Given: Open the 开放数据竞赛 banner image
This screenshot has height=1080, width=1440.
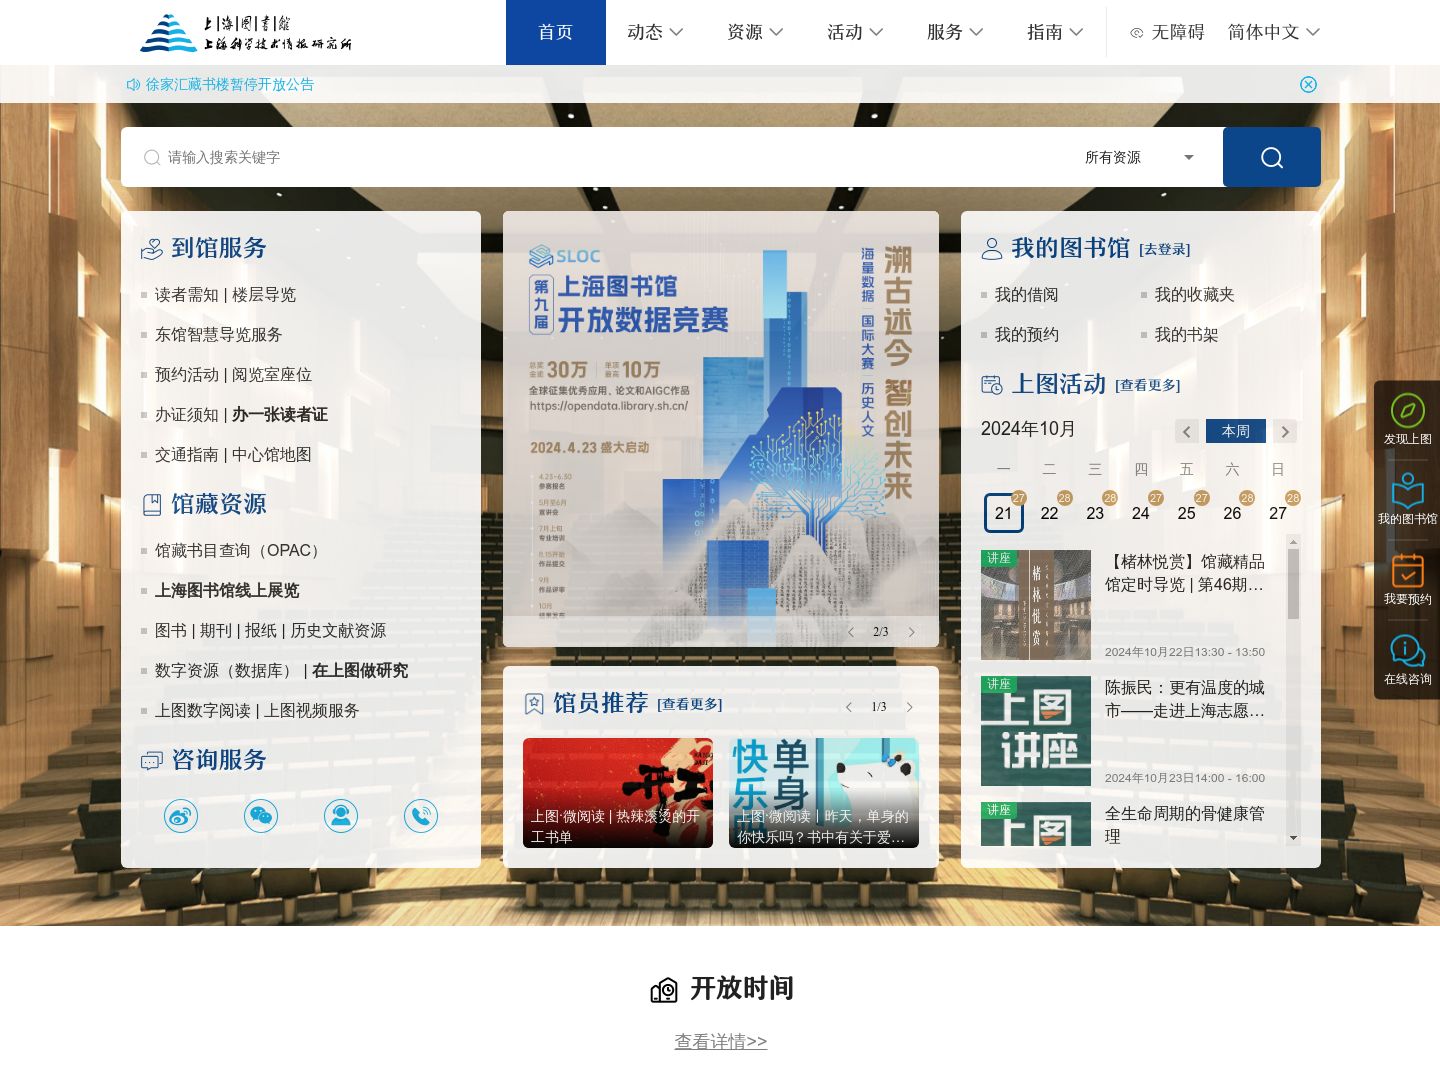Looking at the screenshot, I should pyautogui.click(x=721, y=429).
